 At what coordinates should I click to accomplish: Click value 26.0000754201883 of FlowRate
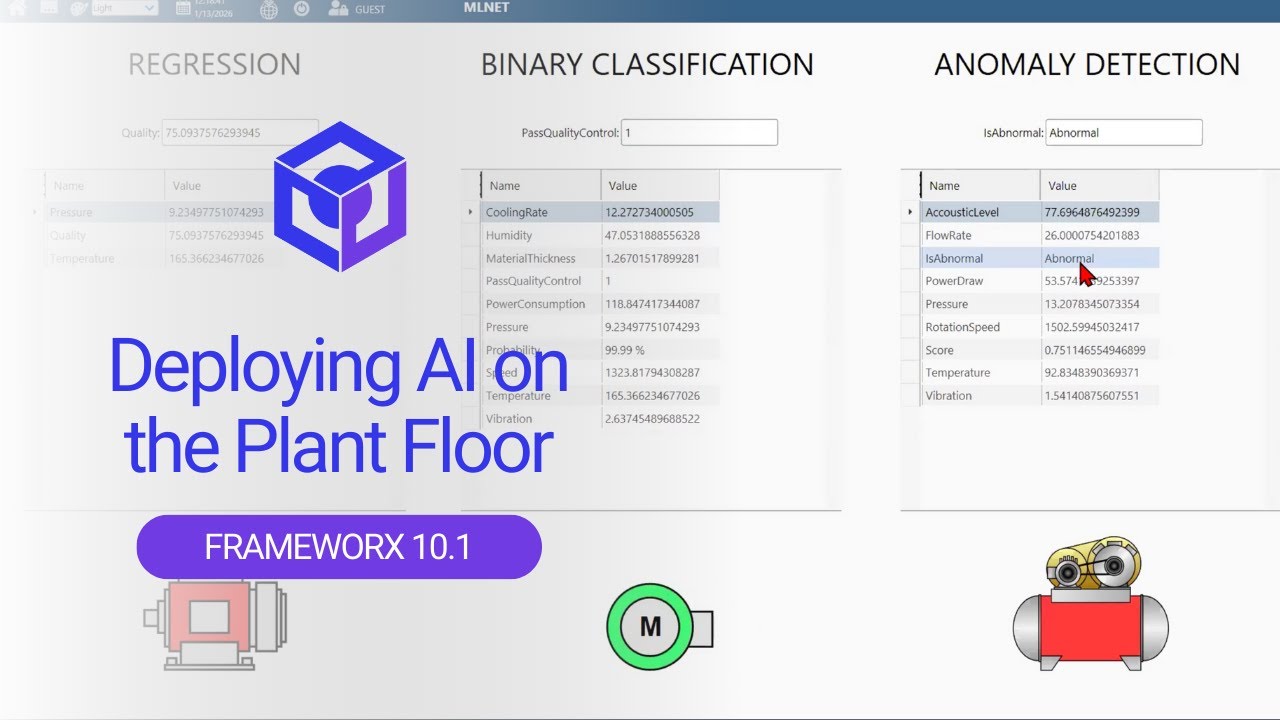[x=1092, y=235]
